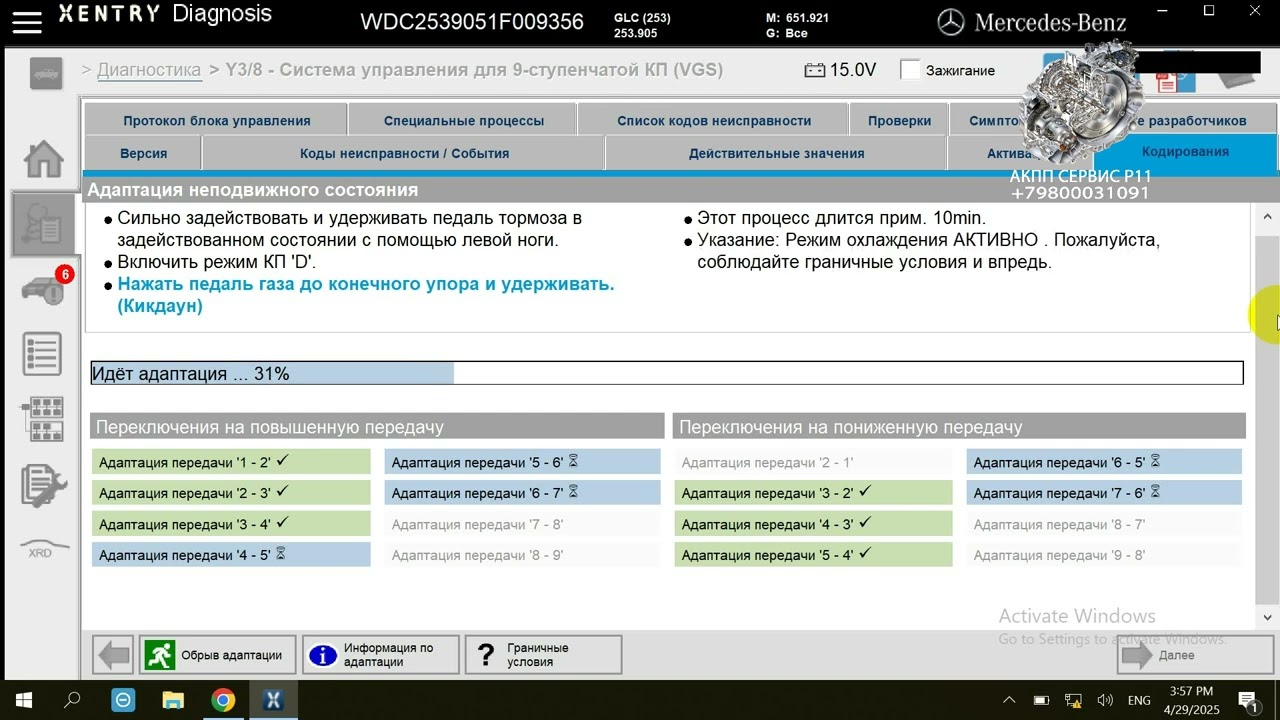Open the control unit grid sidebar icon

43,420
